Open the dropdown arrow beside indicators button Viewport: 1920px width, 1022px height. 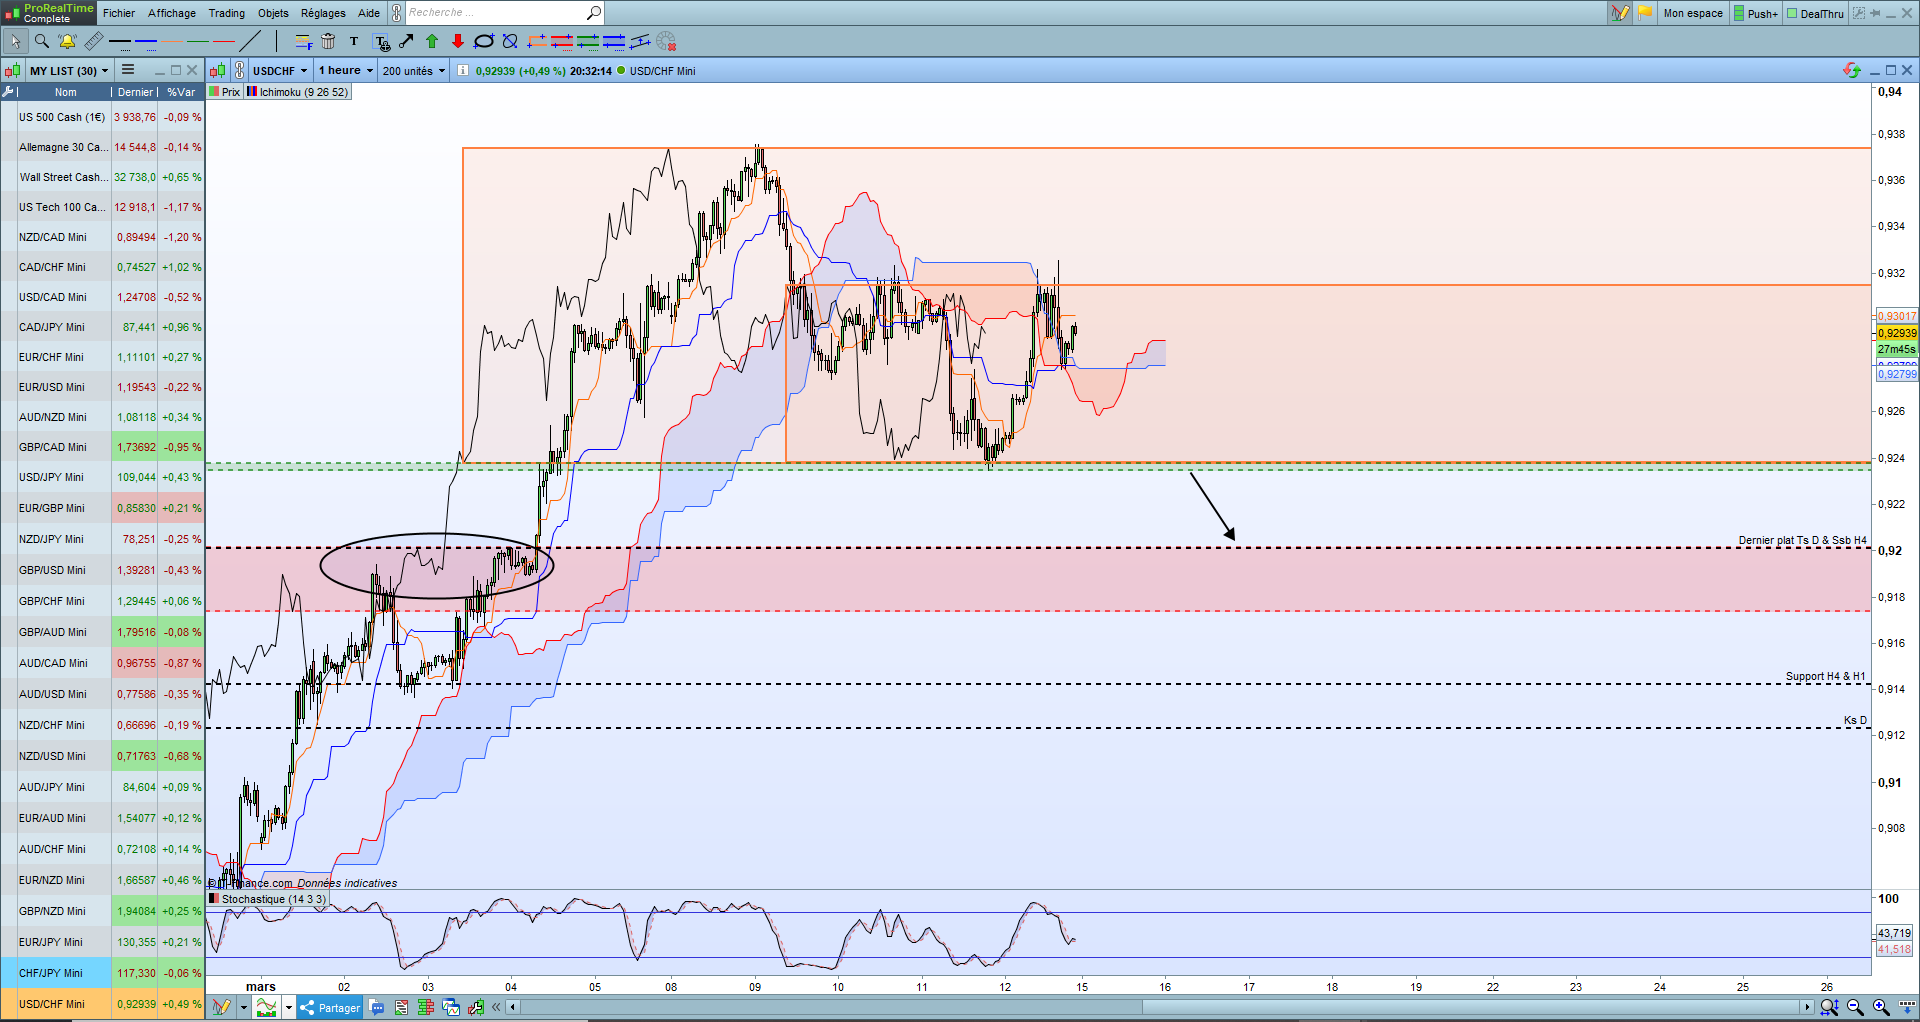pyautogui.click(x=289, y=1007)
